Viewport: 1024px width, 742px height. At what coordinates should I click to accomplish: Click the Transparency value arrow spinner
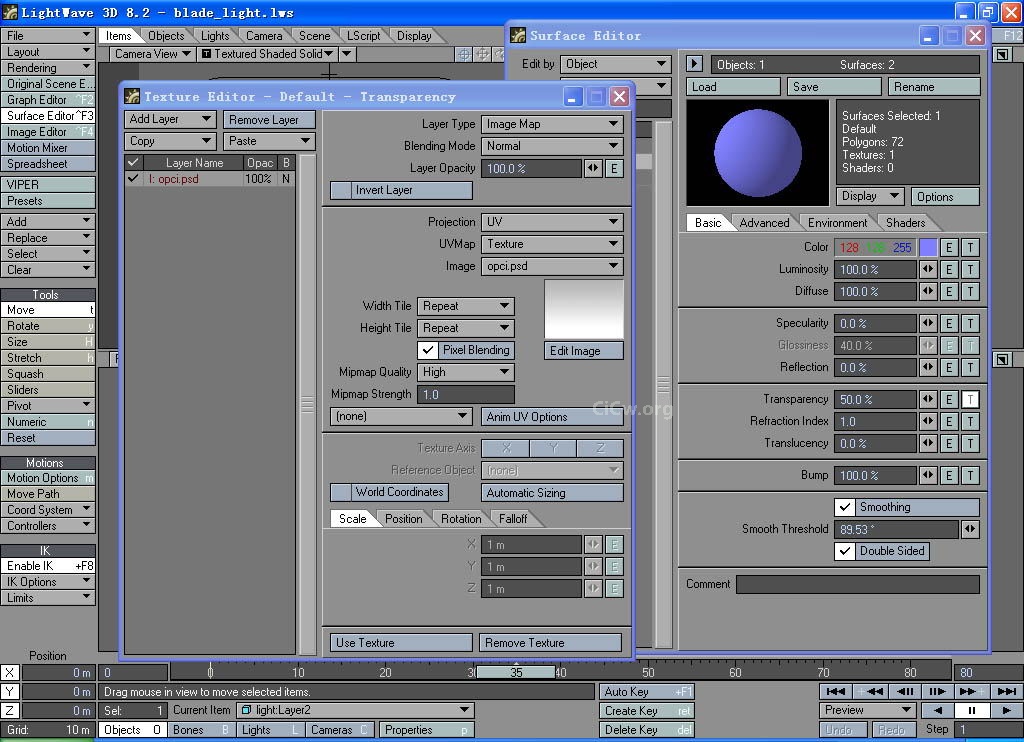pyautogui.click(x=928, y=400)
